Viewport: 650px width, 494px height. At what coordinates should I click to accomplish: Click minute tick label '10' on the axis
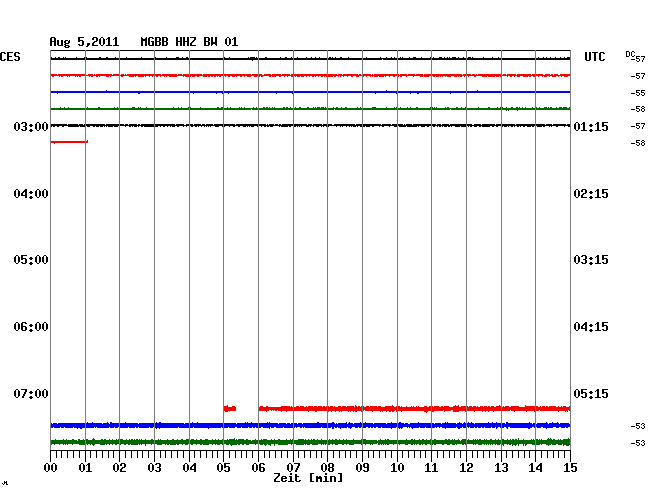pos(397,468)
